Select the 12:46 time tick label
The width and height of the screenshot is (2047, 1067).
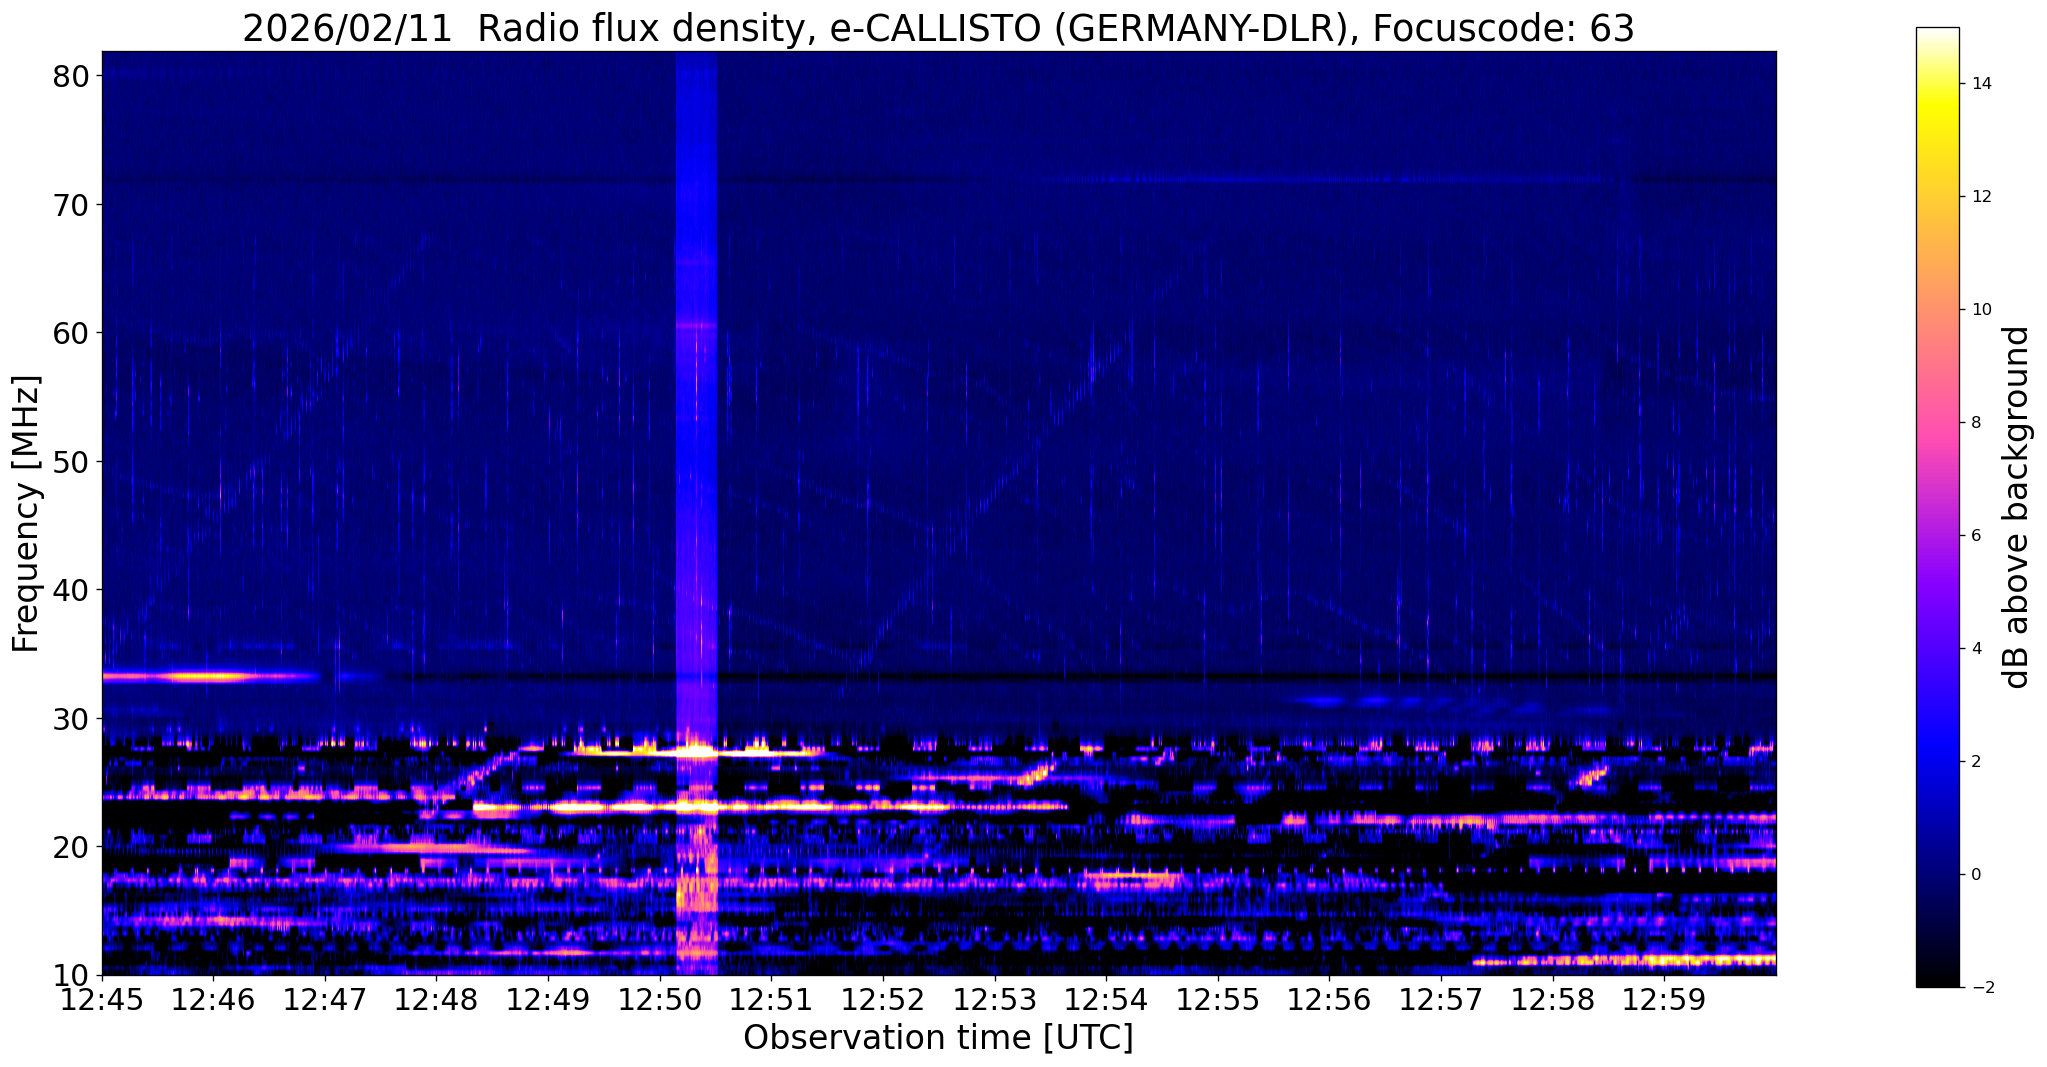tap(213, 1000)
